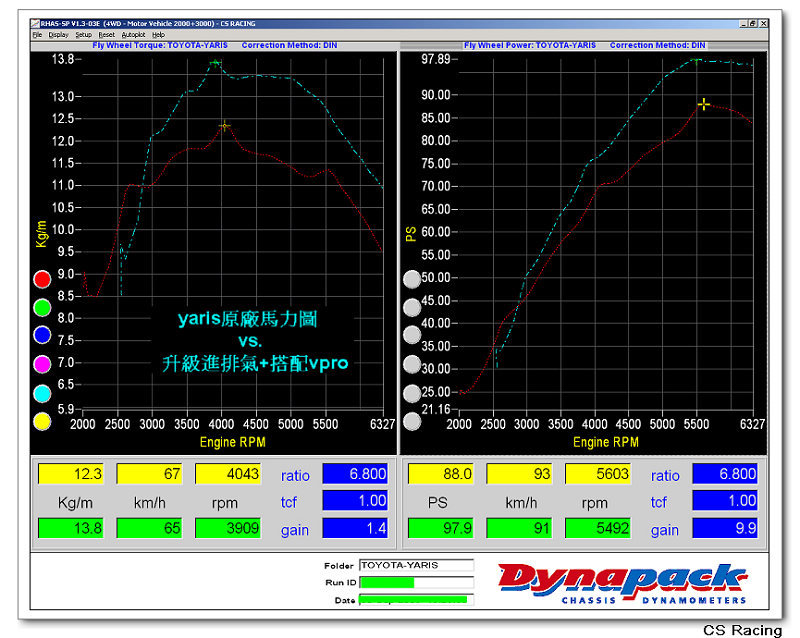Click the fifth grey circle on power chart
Screen dimensions: 800x638
pos(412,393)
